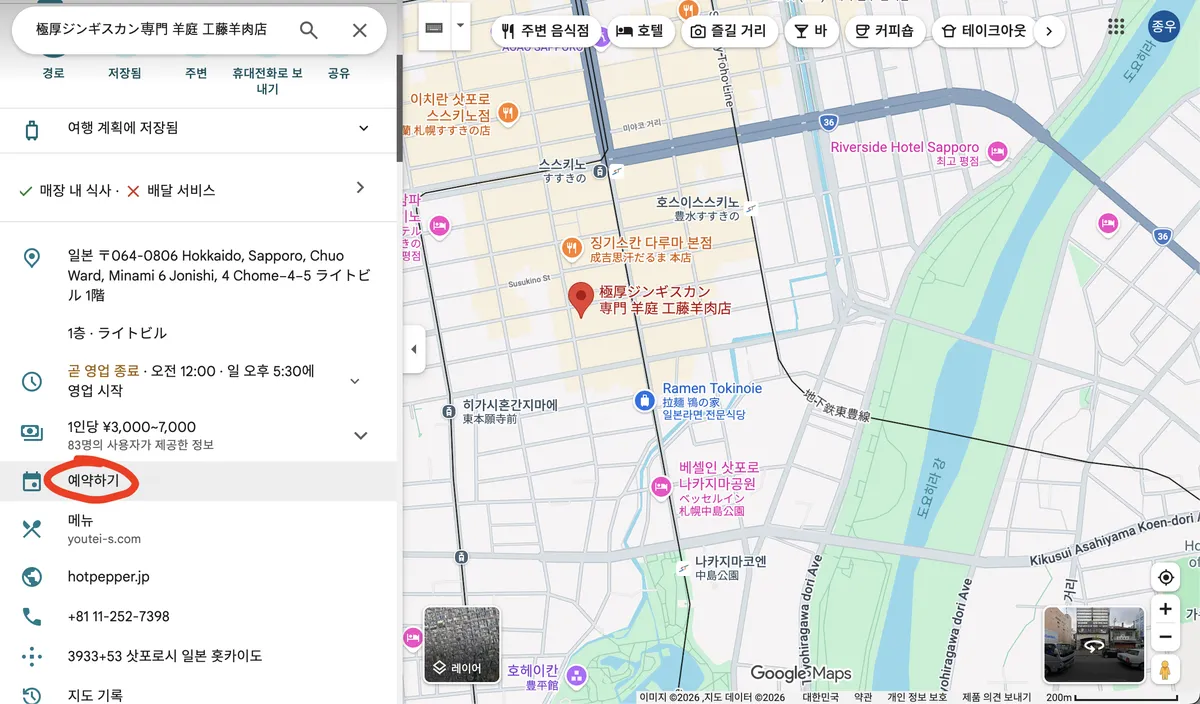Copy the address text starting with 일본 〒064-0806
Image resolution: width=1200 pixels, height=704 pixels.
[219, 276]
